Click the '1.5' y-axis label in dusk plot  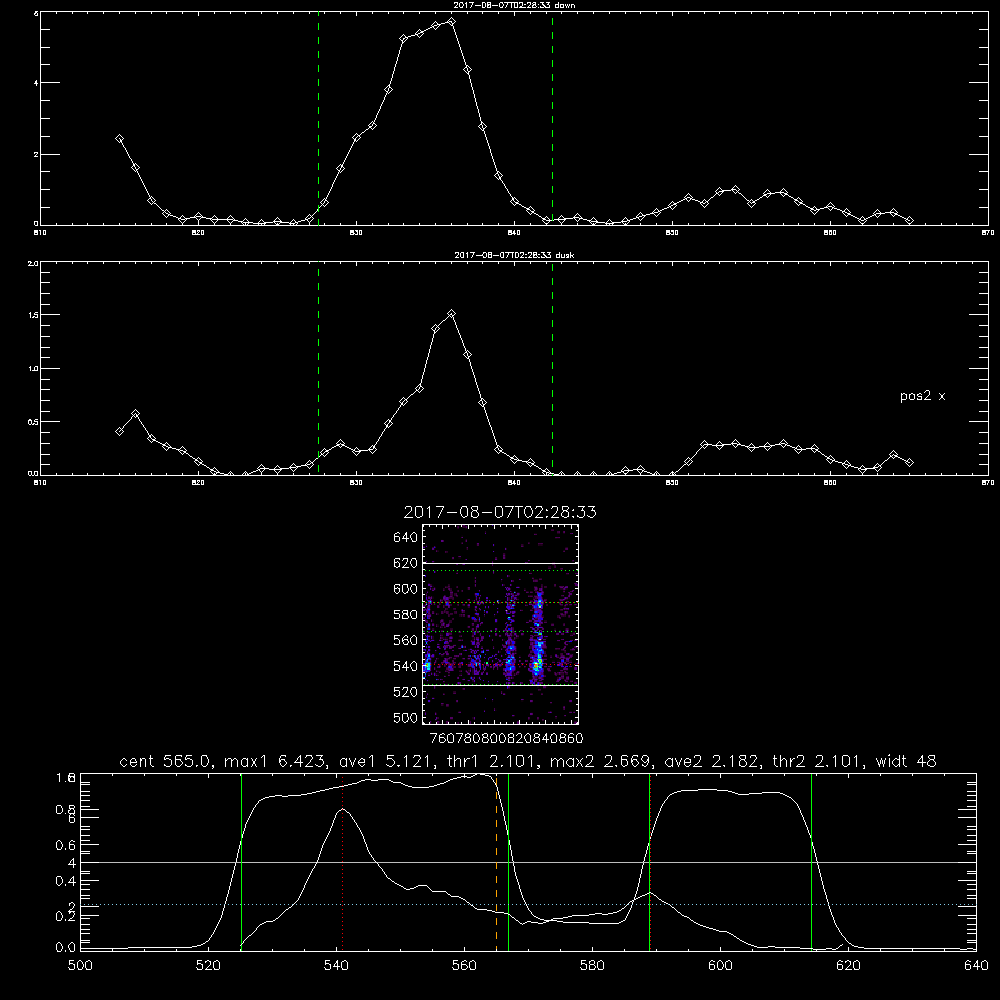(33, 315)
